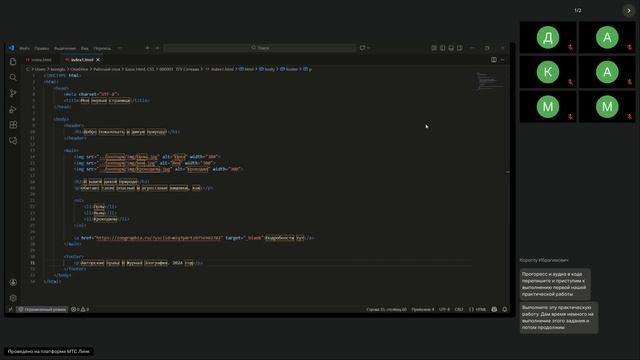Open the Extensions view
The image size is (640, 360).
(x=13, y=125)
